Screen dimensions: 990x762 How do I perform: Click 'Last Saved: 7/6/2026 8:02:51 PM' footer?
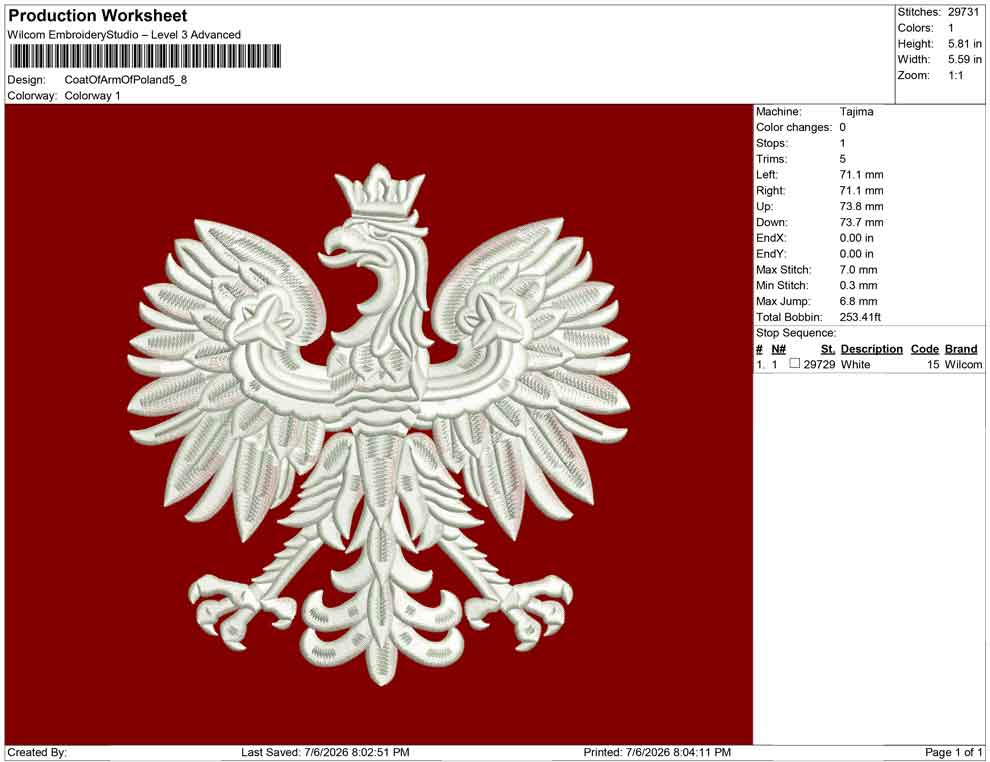(325, 752)
